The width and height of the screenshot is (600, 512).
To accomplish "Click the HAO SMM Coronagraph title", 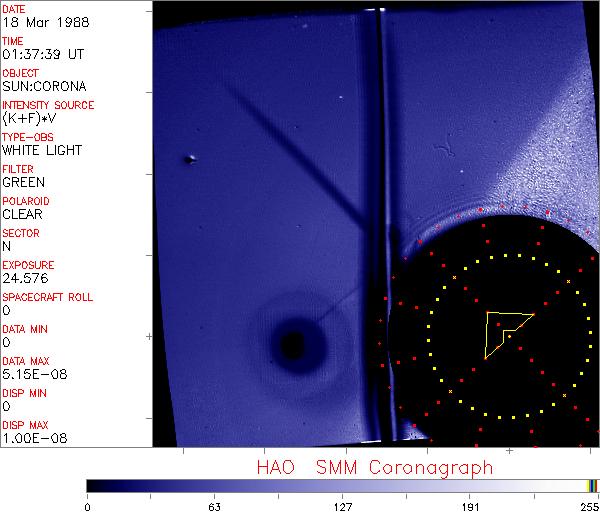I will [375, 468].
